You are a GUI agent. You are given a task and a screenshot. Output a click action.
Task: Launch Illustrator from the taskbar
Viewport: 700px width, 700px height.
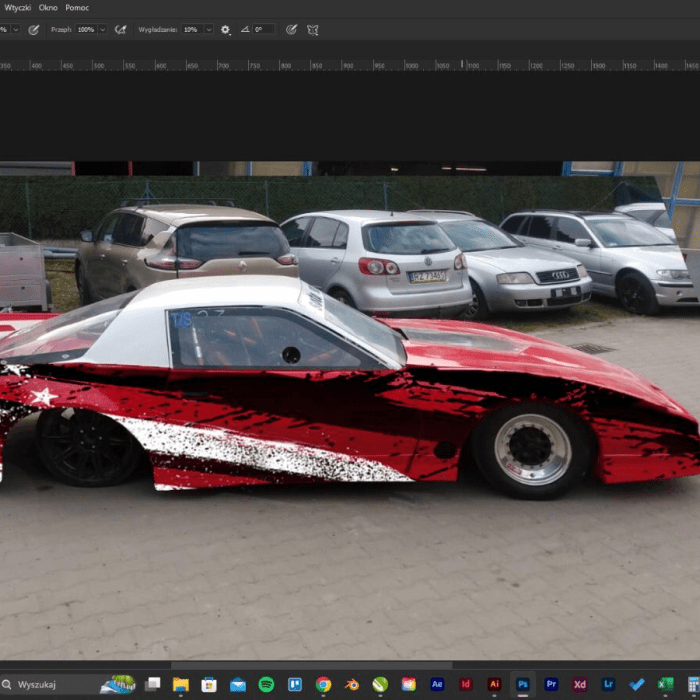pyautogui.click(x=494, y=685)
